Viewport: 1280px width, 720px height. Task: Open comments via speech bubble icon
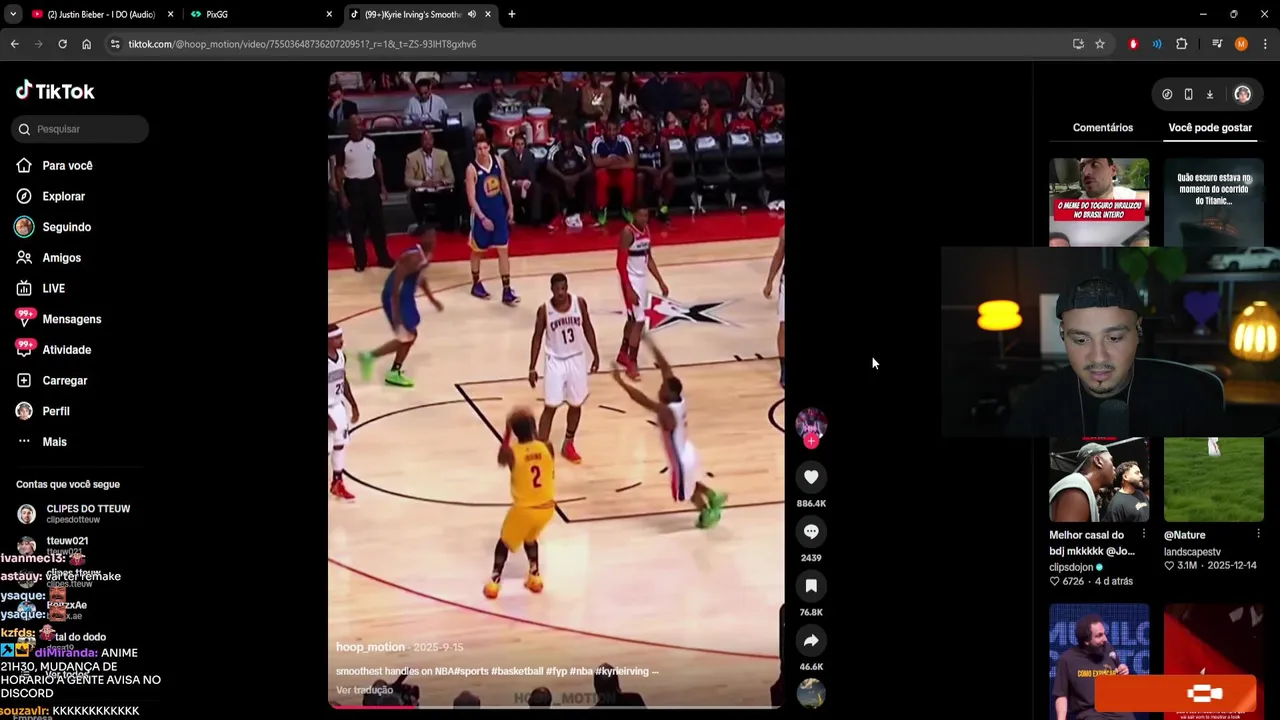coord(811,531)
